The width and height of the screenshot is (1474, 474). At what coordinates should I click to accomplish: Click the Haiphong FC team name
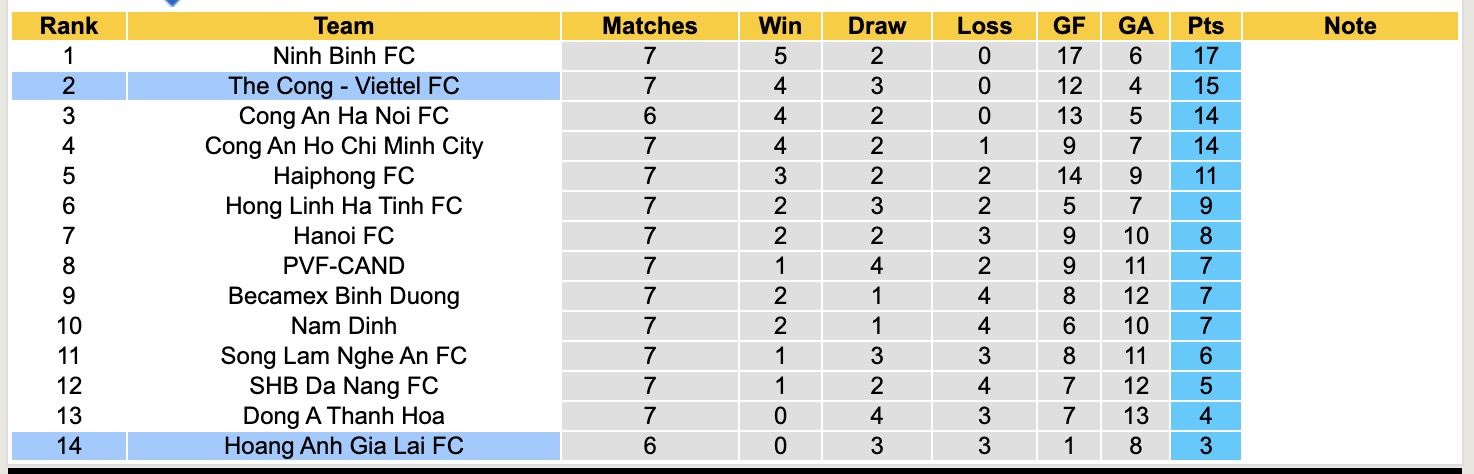click(343, 176)
